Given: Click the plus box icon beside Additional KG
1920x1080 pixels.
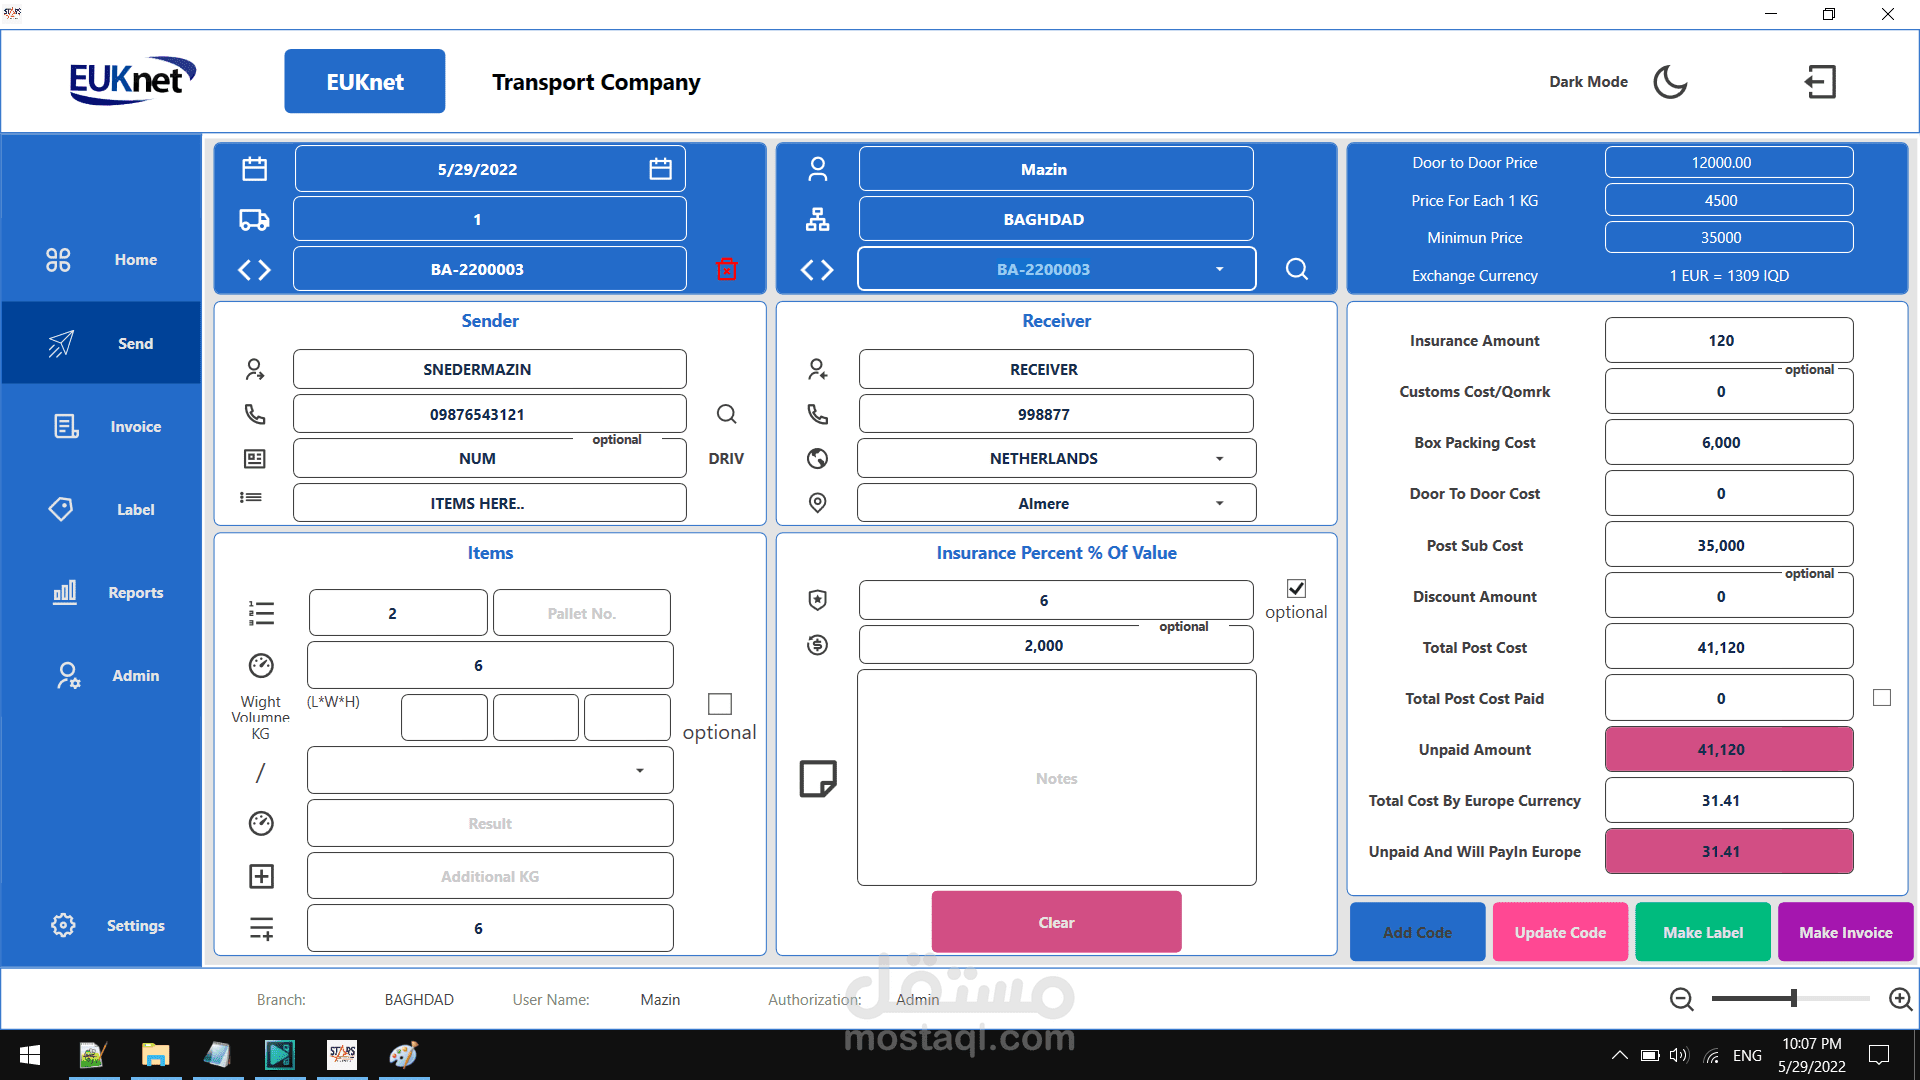Looking at the screenshot, I should coord(261,876).
